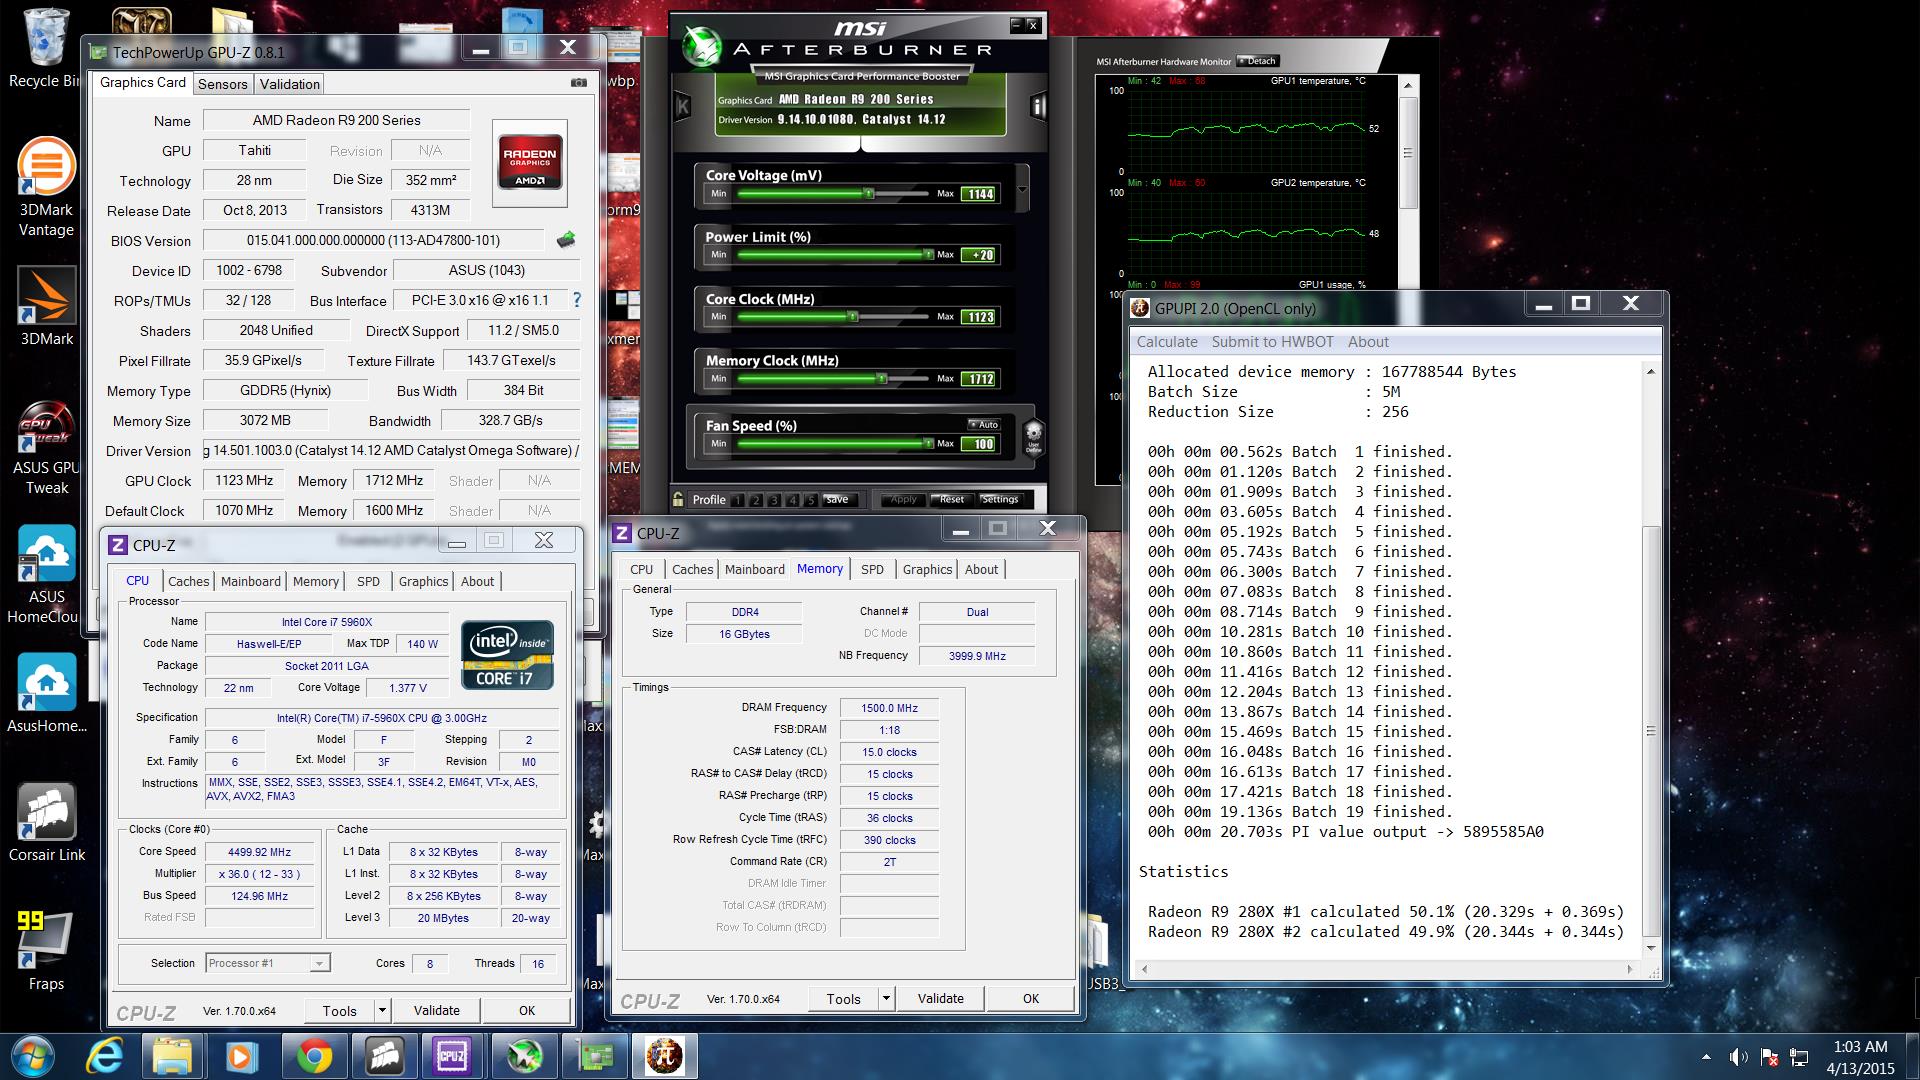This screenshot has height=1080, width=1920.
Task: Open Graphics tab in Memory CPU-Z window
Action: (x=927, y=569)
